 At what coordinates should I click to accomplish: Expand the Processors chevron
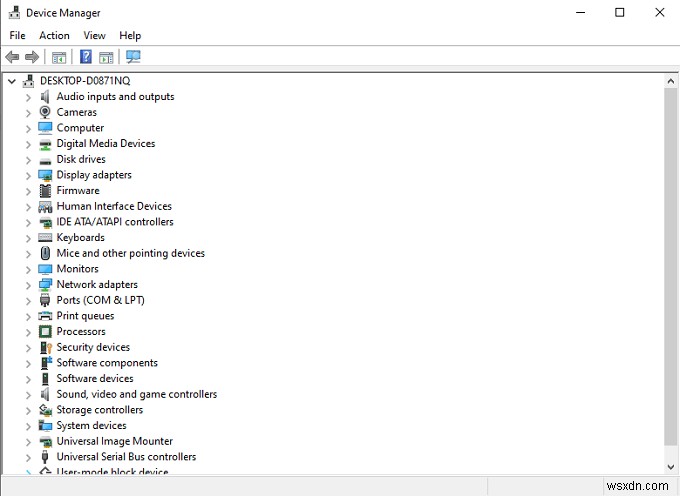click(x=28, y=332)
